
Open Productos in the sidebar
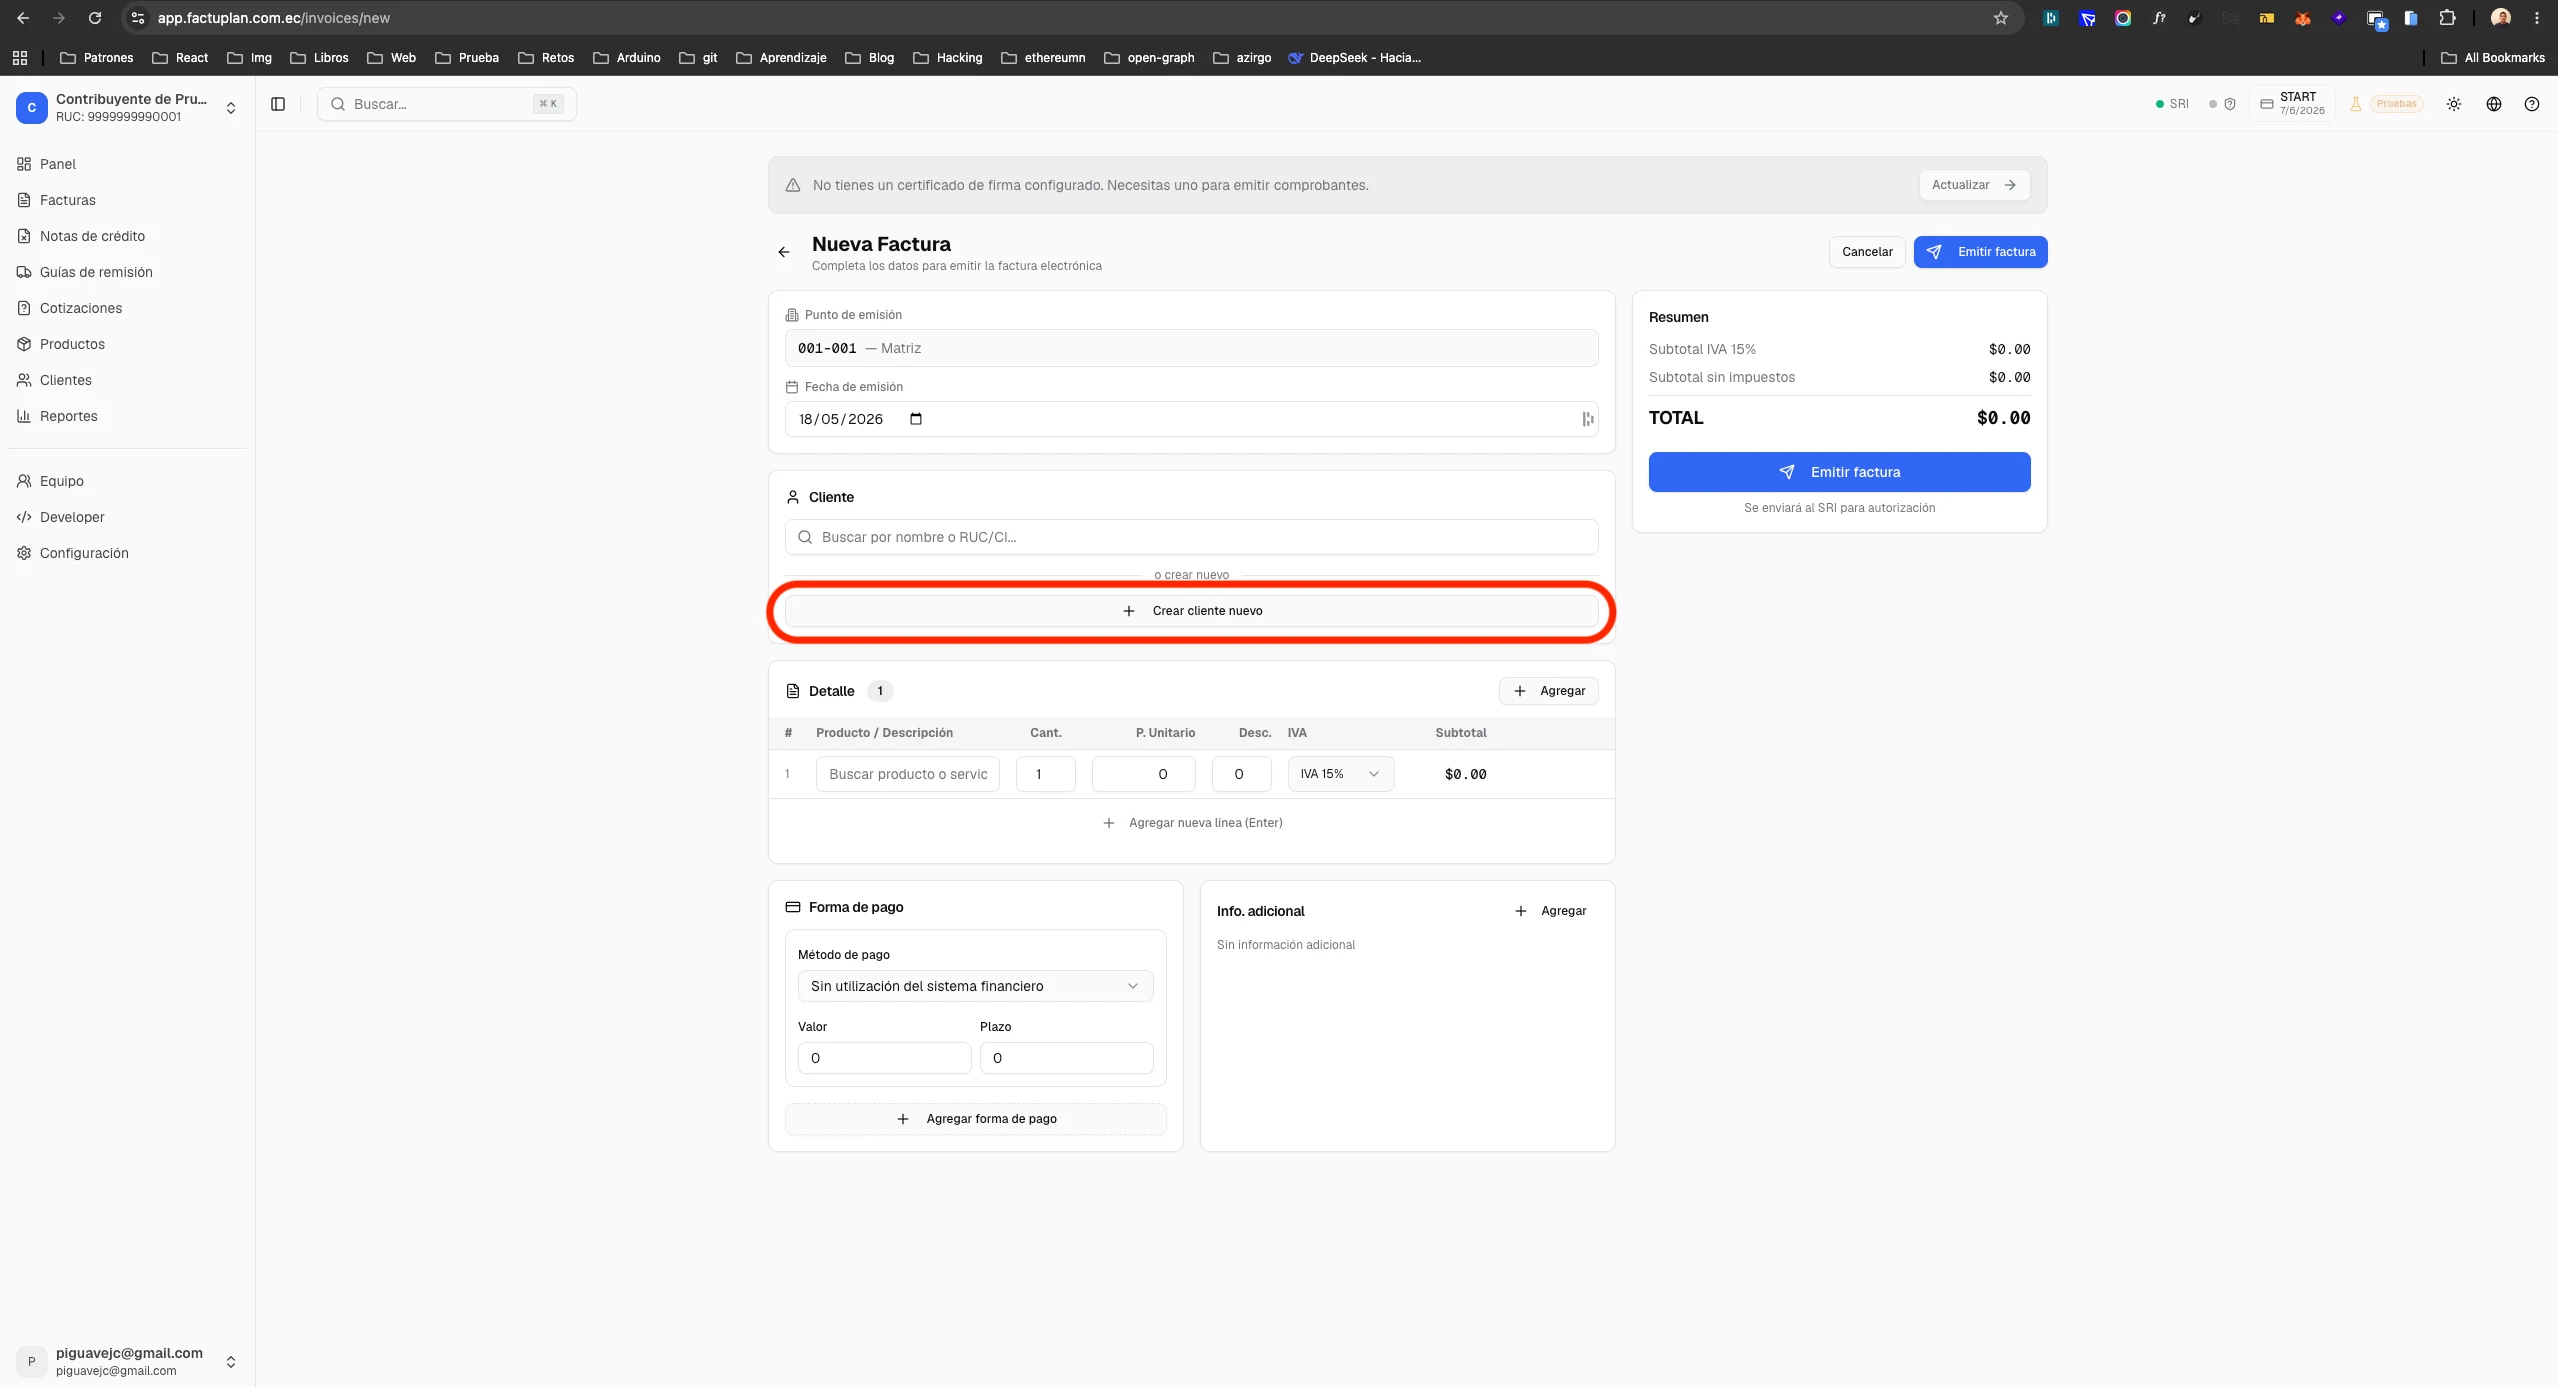[x=72, y=344]
